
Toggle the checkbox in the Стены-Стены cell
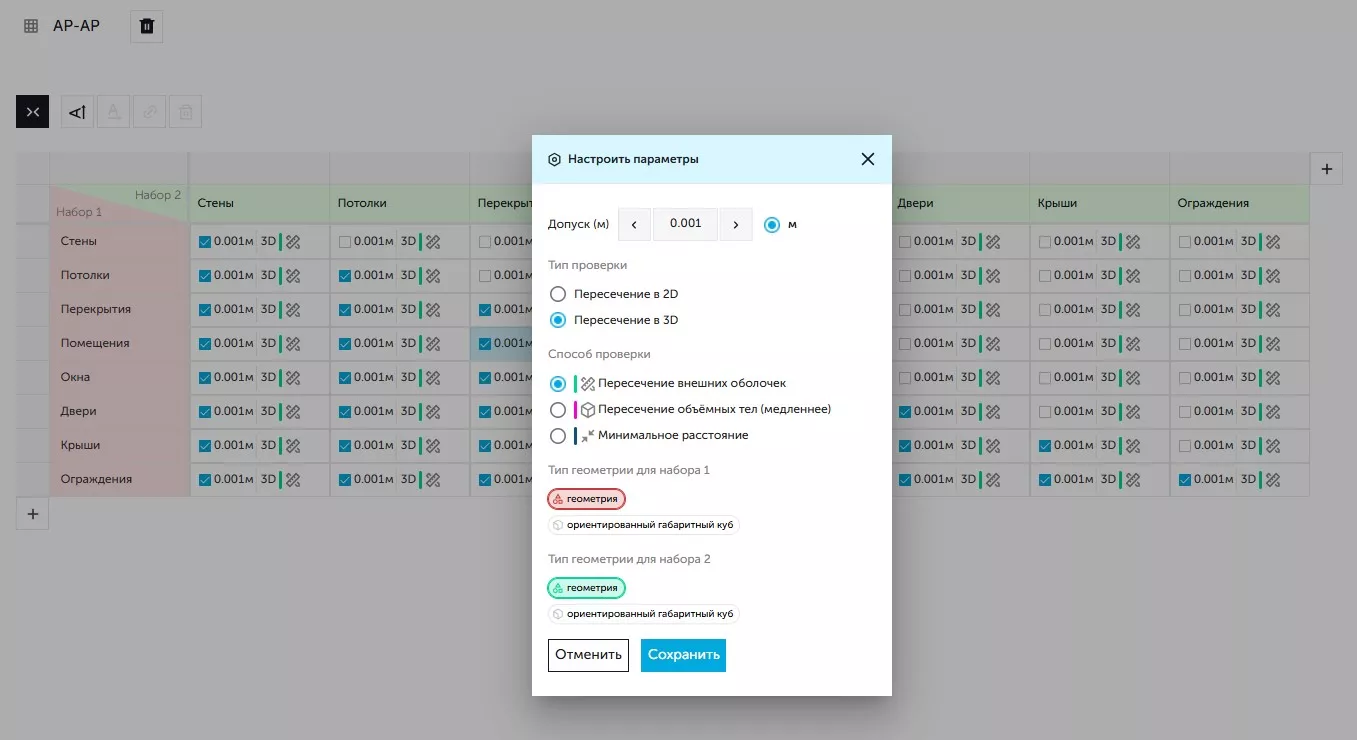pos(205,241)
